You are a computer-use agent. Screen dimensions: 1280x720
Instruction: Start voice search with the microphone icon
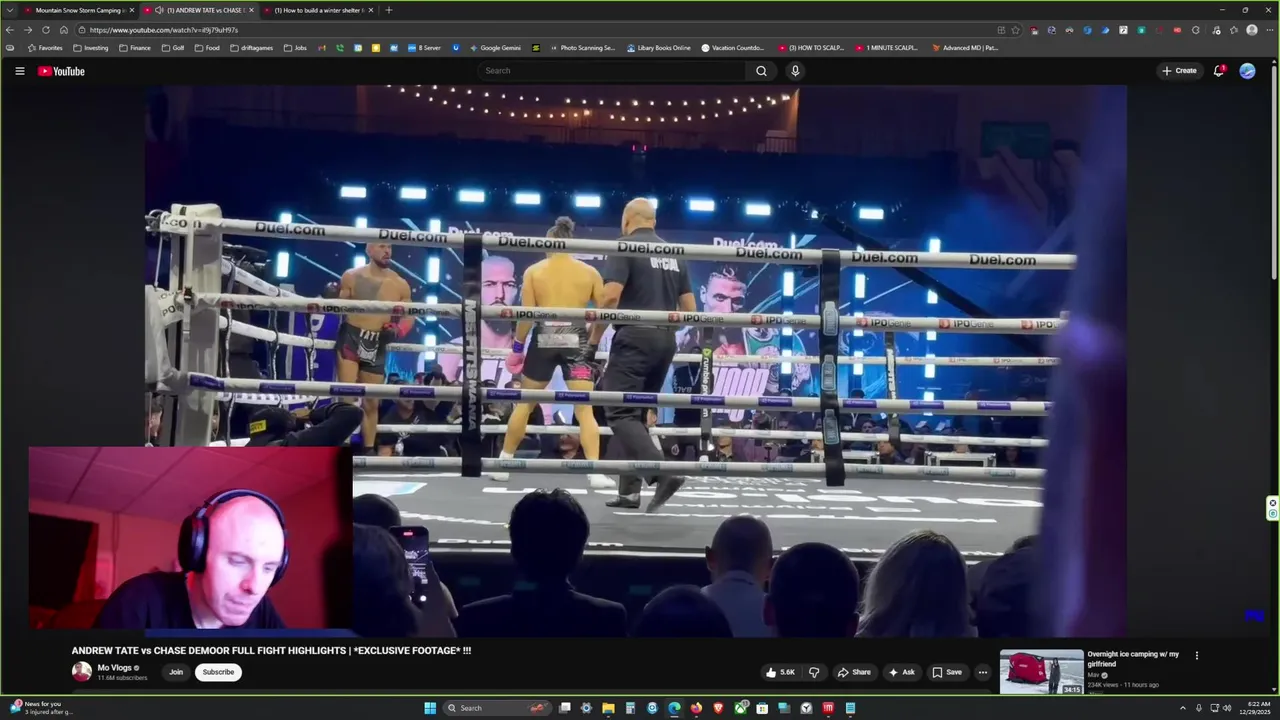click(x=795, y=71)
